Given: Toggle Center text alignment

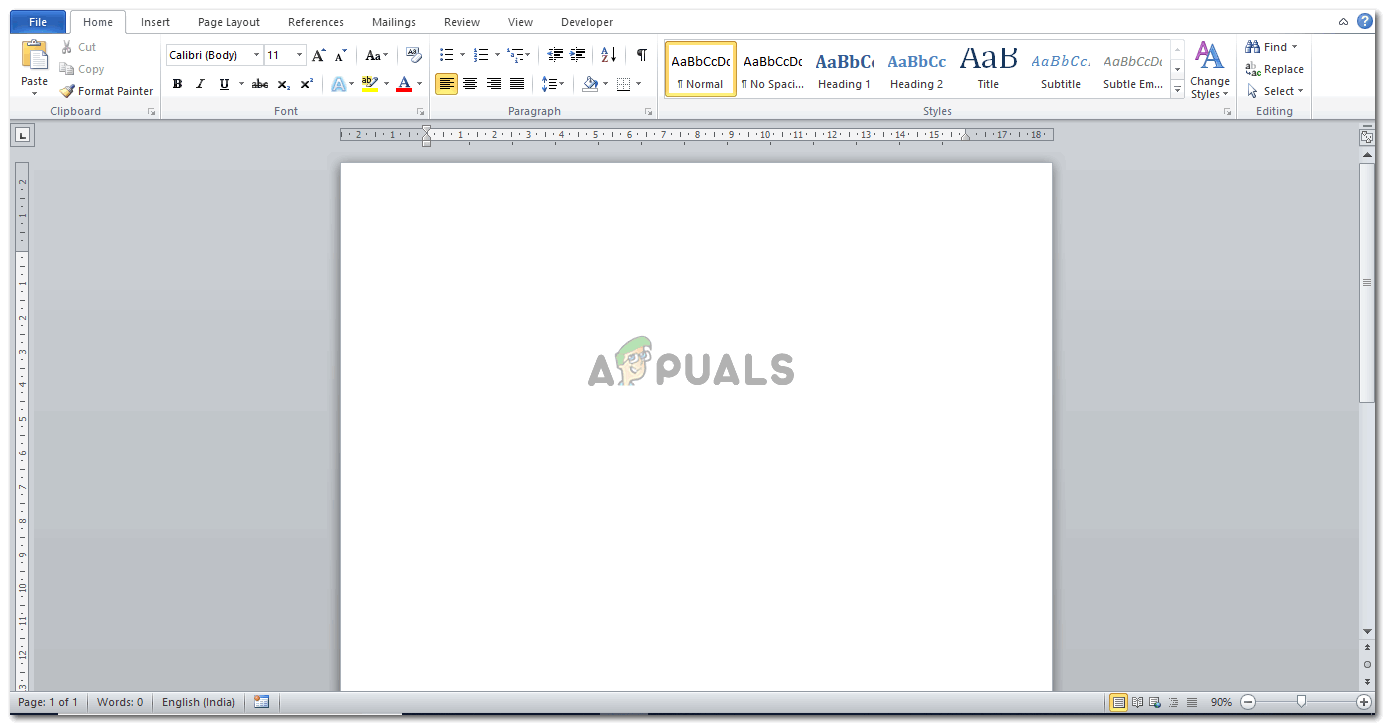Looking at the screenshot, I should point(470,84).
